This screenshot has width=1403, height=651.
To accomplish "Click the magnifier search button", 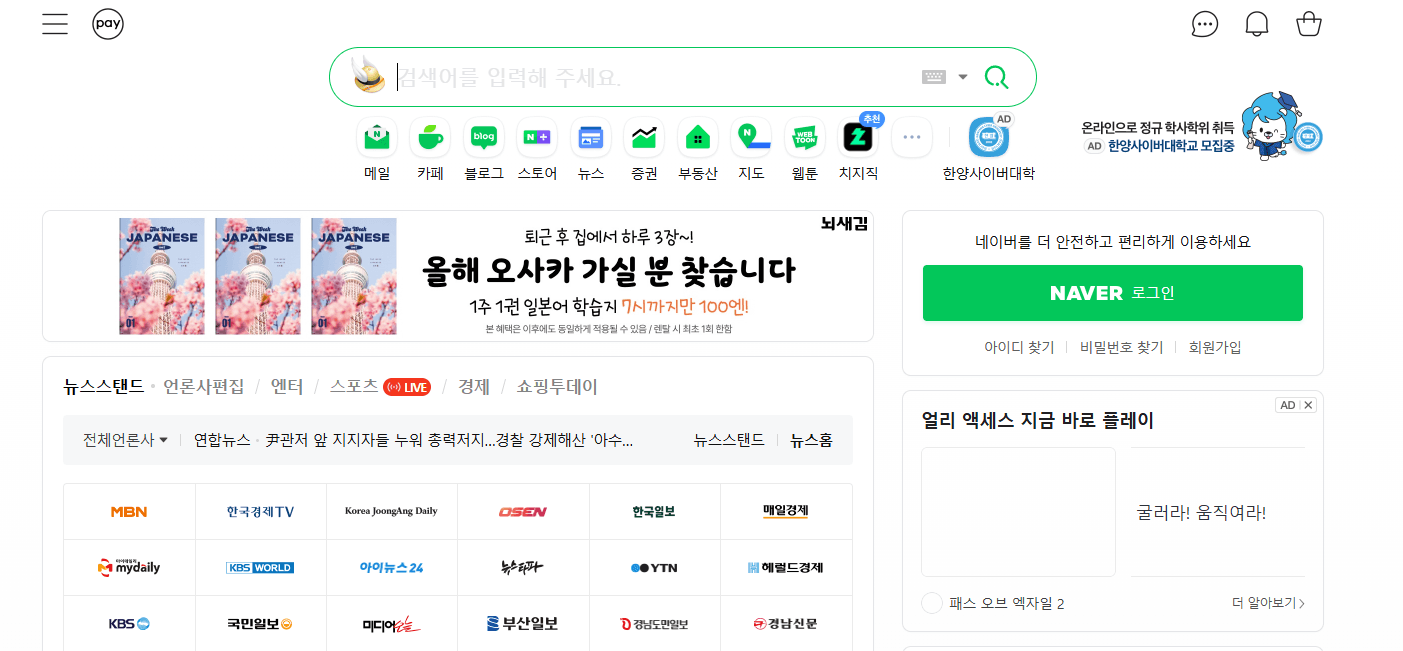I will click(x=996, y=77).
